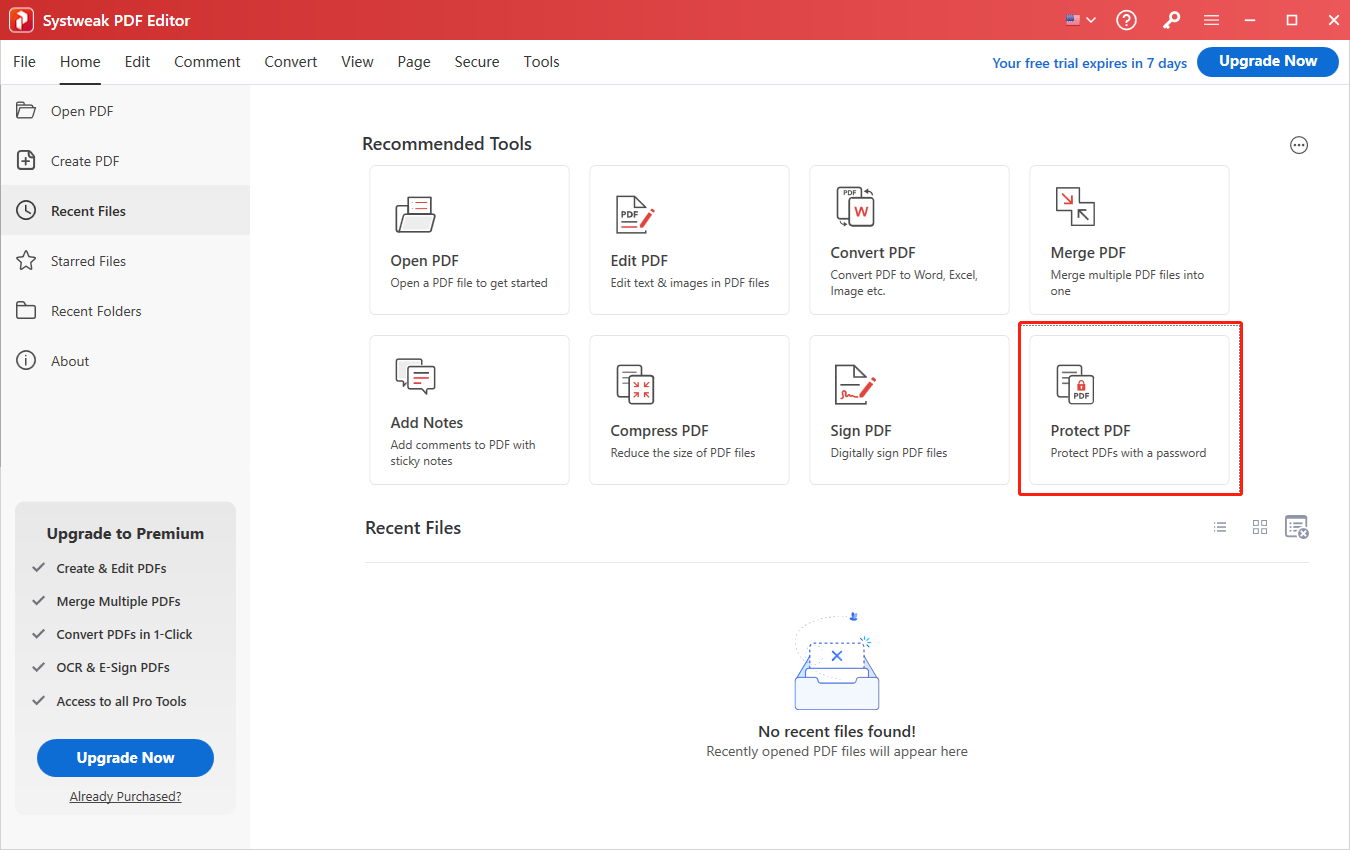
Task: Click the Open PDF folder icon in sidebar
Action: tap(26, 110)
